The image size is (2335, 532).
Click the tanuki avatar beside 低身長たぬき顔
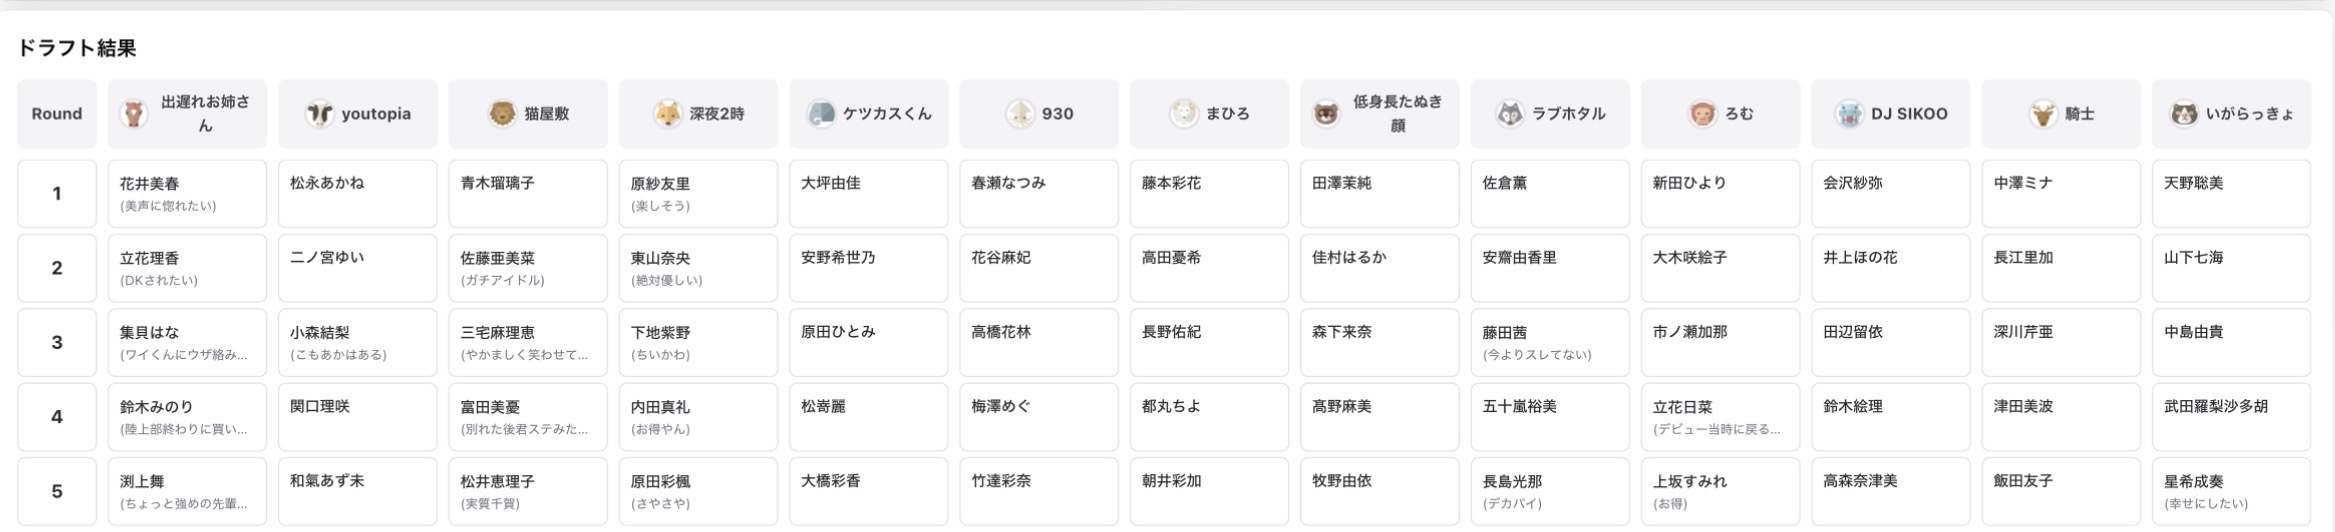point(1326,114)
